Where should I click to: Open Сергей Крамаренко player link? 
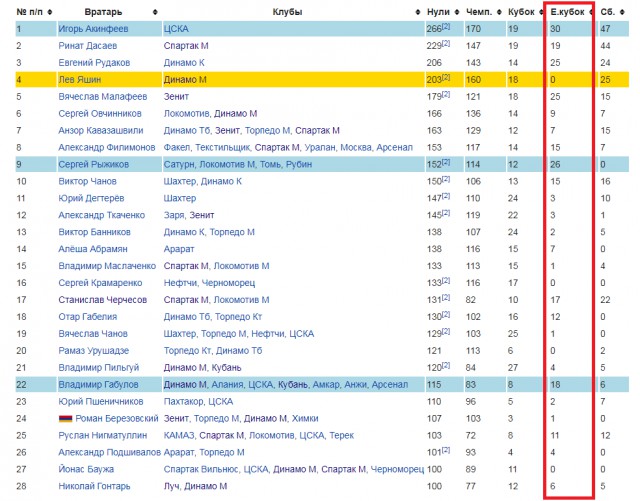pyautogui.click(x=100, y=283)
